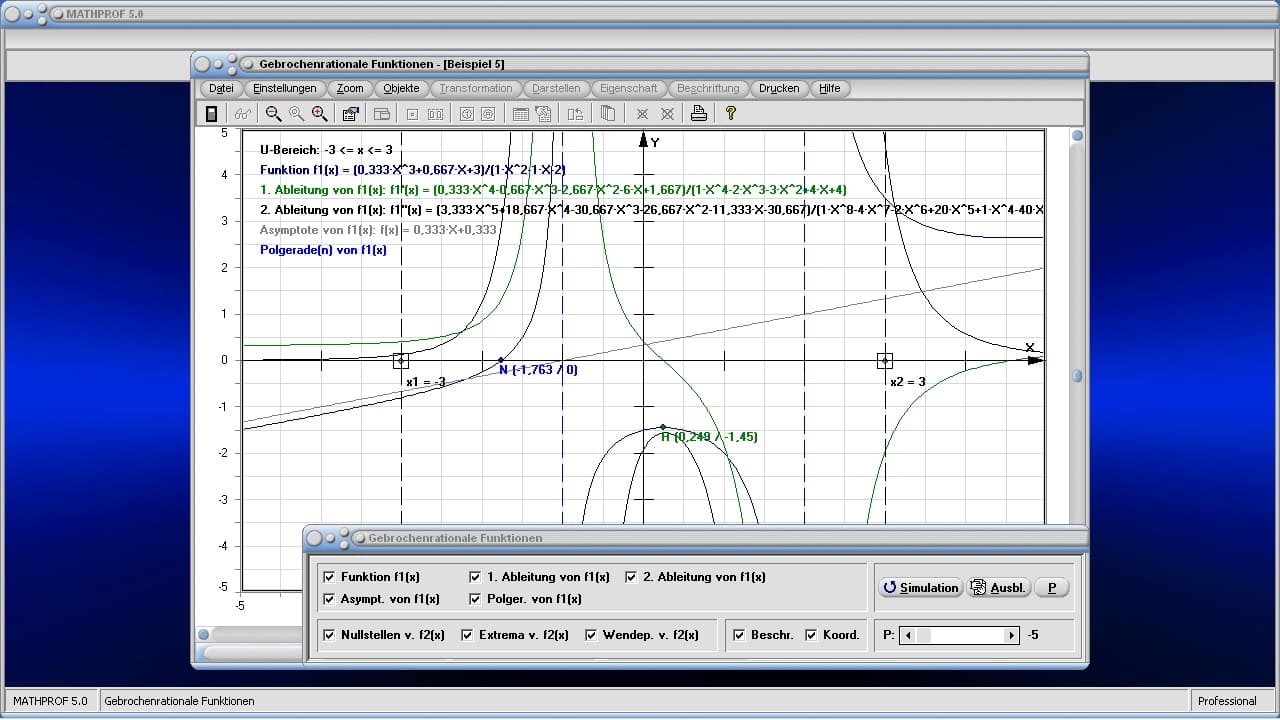Open the properties sheet toolbar icon
1280x720 pixels.
coord(351,114)
